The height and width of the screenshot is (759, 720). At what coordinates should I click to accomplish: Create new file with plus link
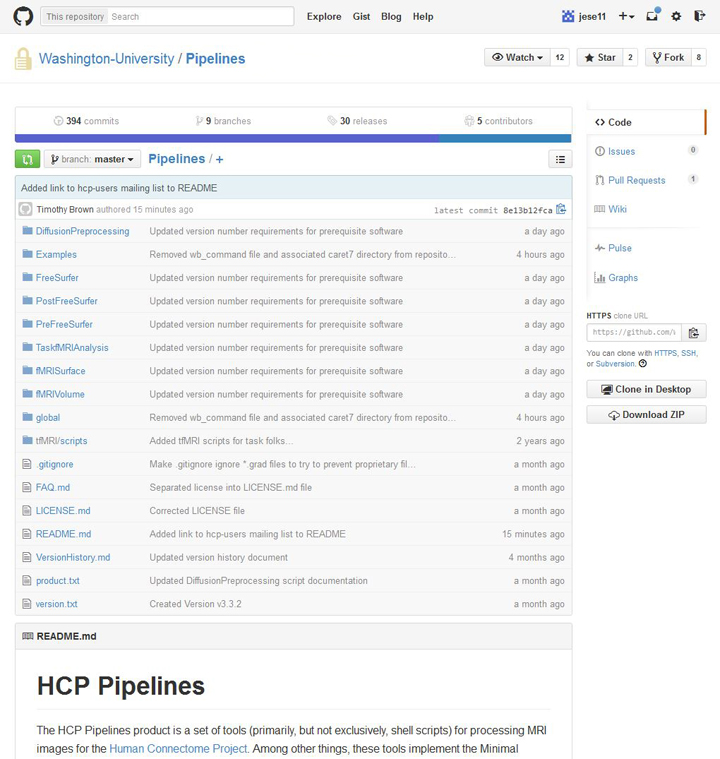(x=219, y=159)
